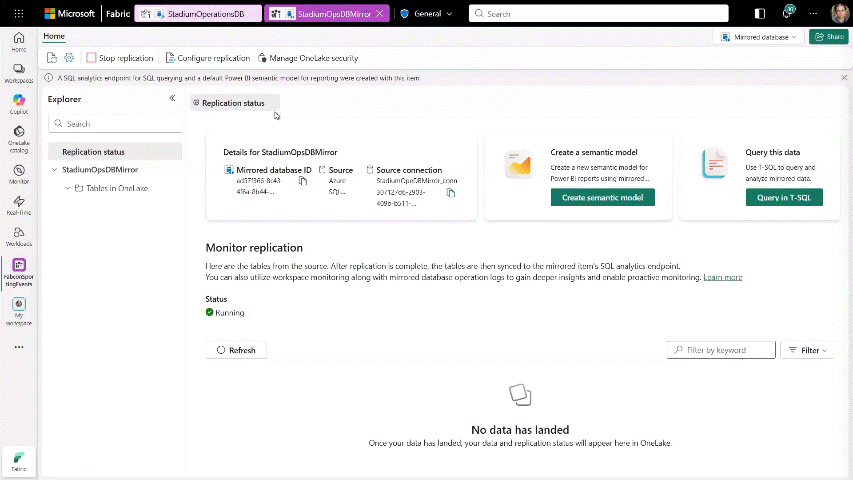Click the Fabric experience switcher icon
Viewport: 853px width, 480px height.
[18, 461]
